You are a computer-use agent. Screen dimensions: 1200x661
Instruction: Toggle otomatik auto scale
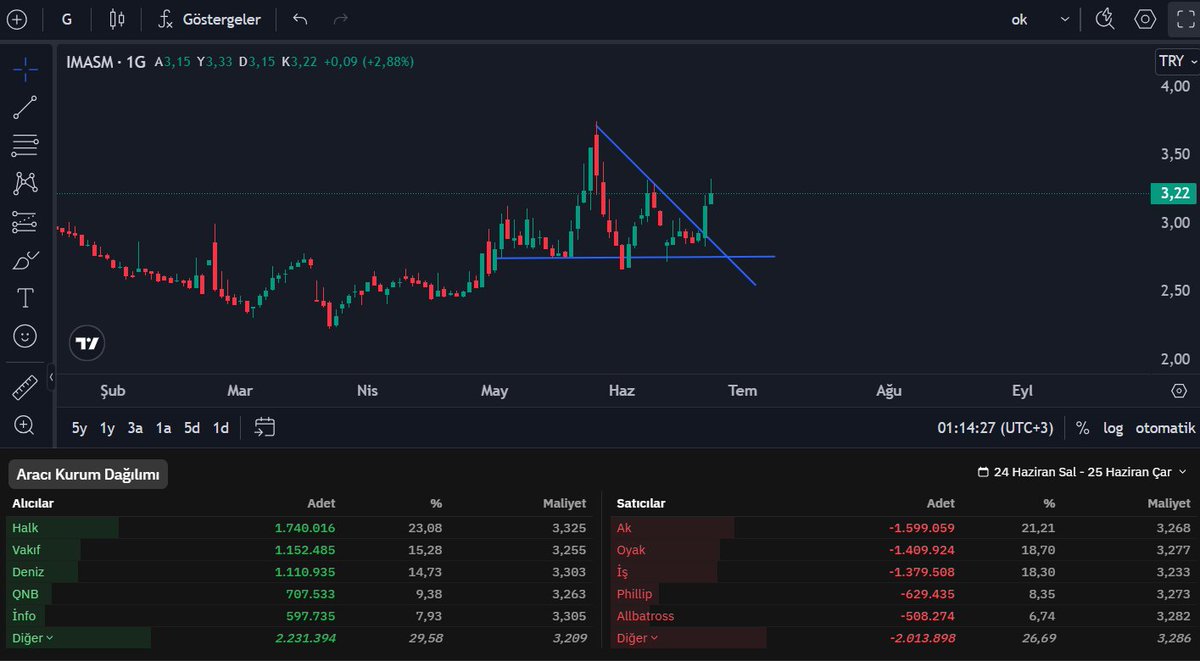coord(1165,428)
